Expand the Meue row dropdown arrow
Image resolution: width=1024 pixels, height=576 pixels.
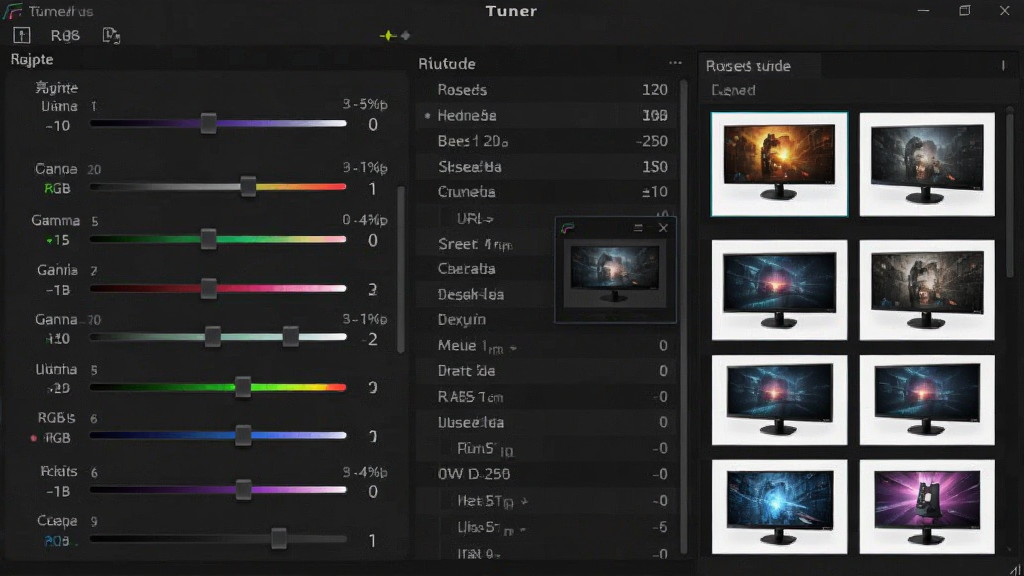tap(513, 348)
